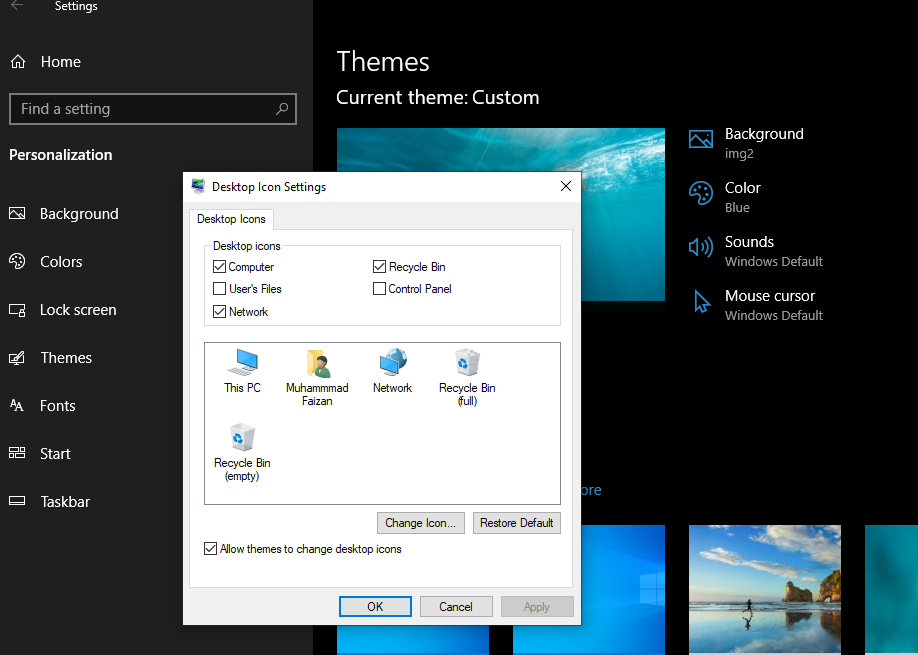Click the Sounds speaker icon in Themes pane

click(x=701, y=247)
